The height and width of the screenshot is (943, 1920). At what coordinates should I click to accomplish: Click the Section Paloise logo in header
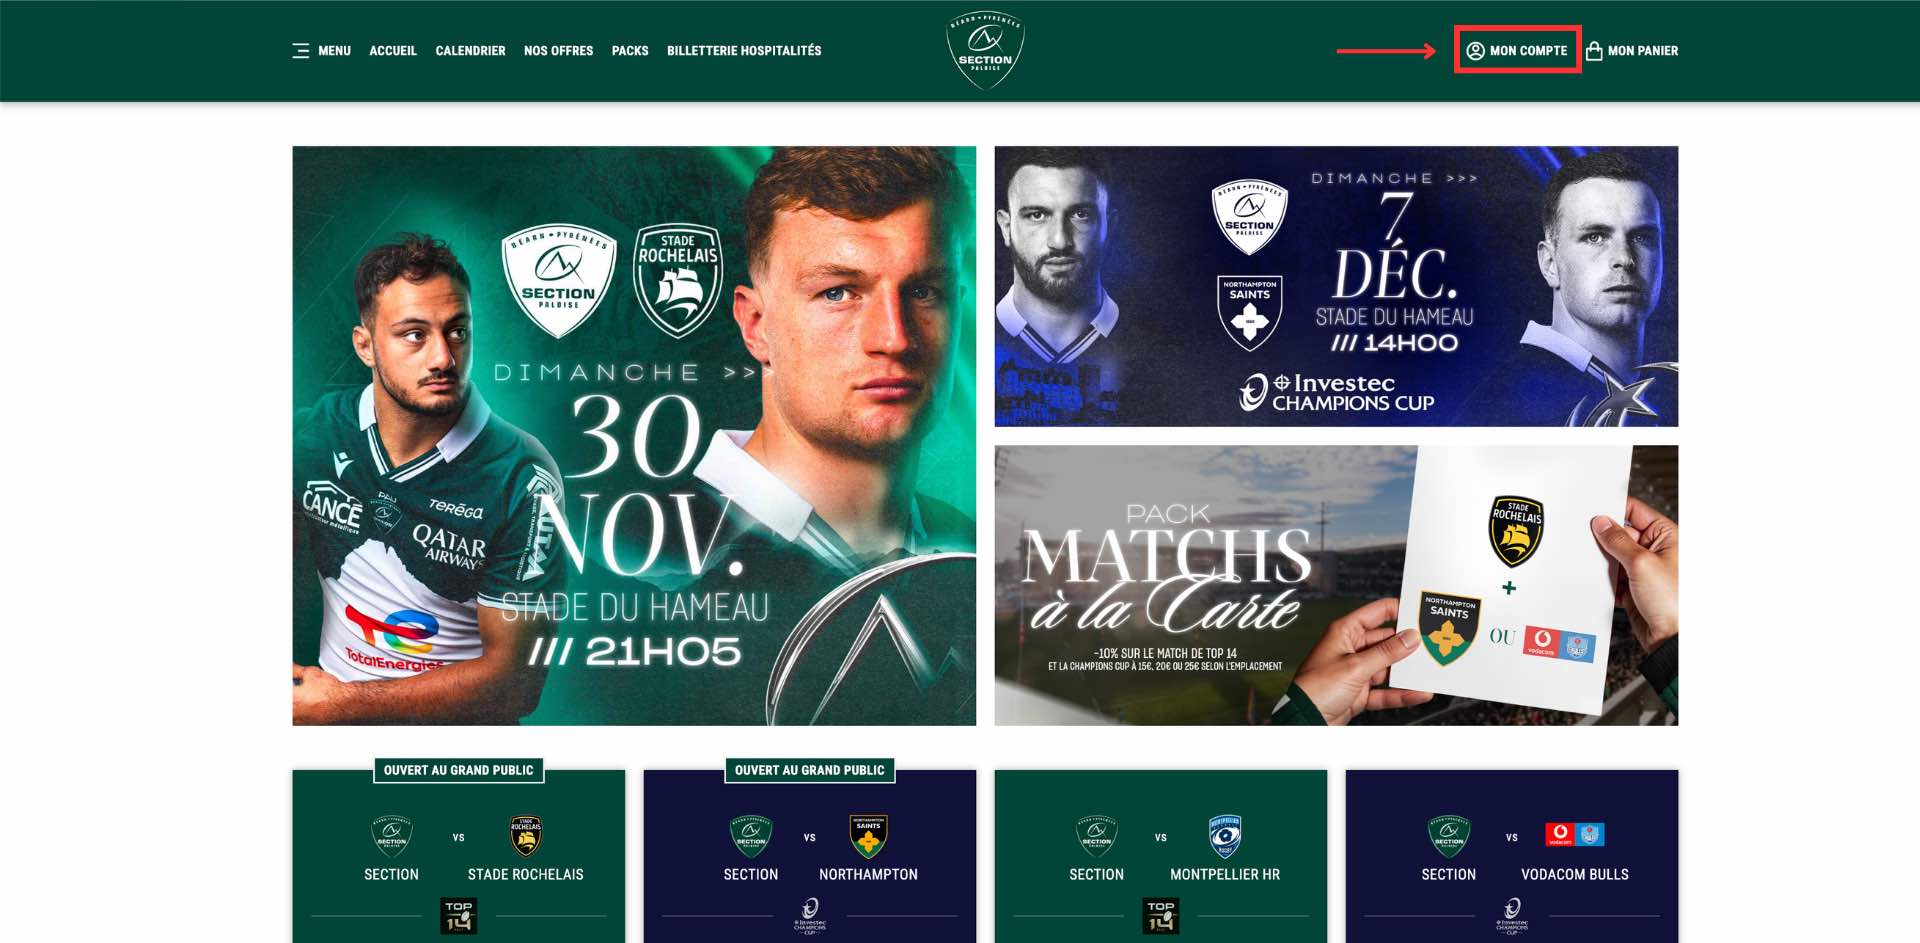pyautogui.click(x=985, y=50)
